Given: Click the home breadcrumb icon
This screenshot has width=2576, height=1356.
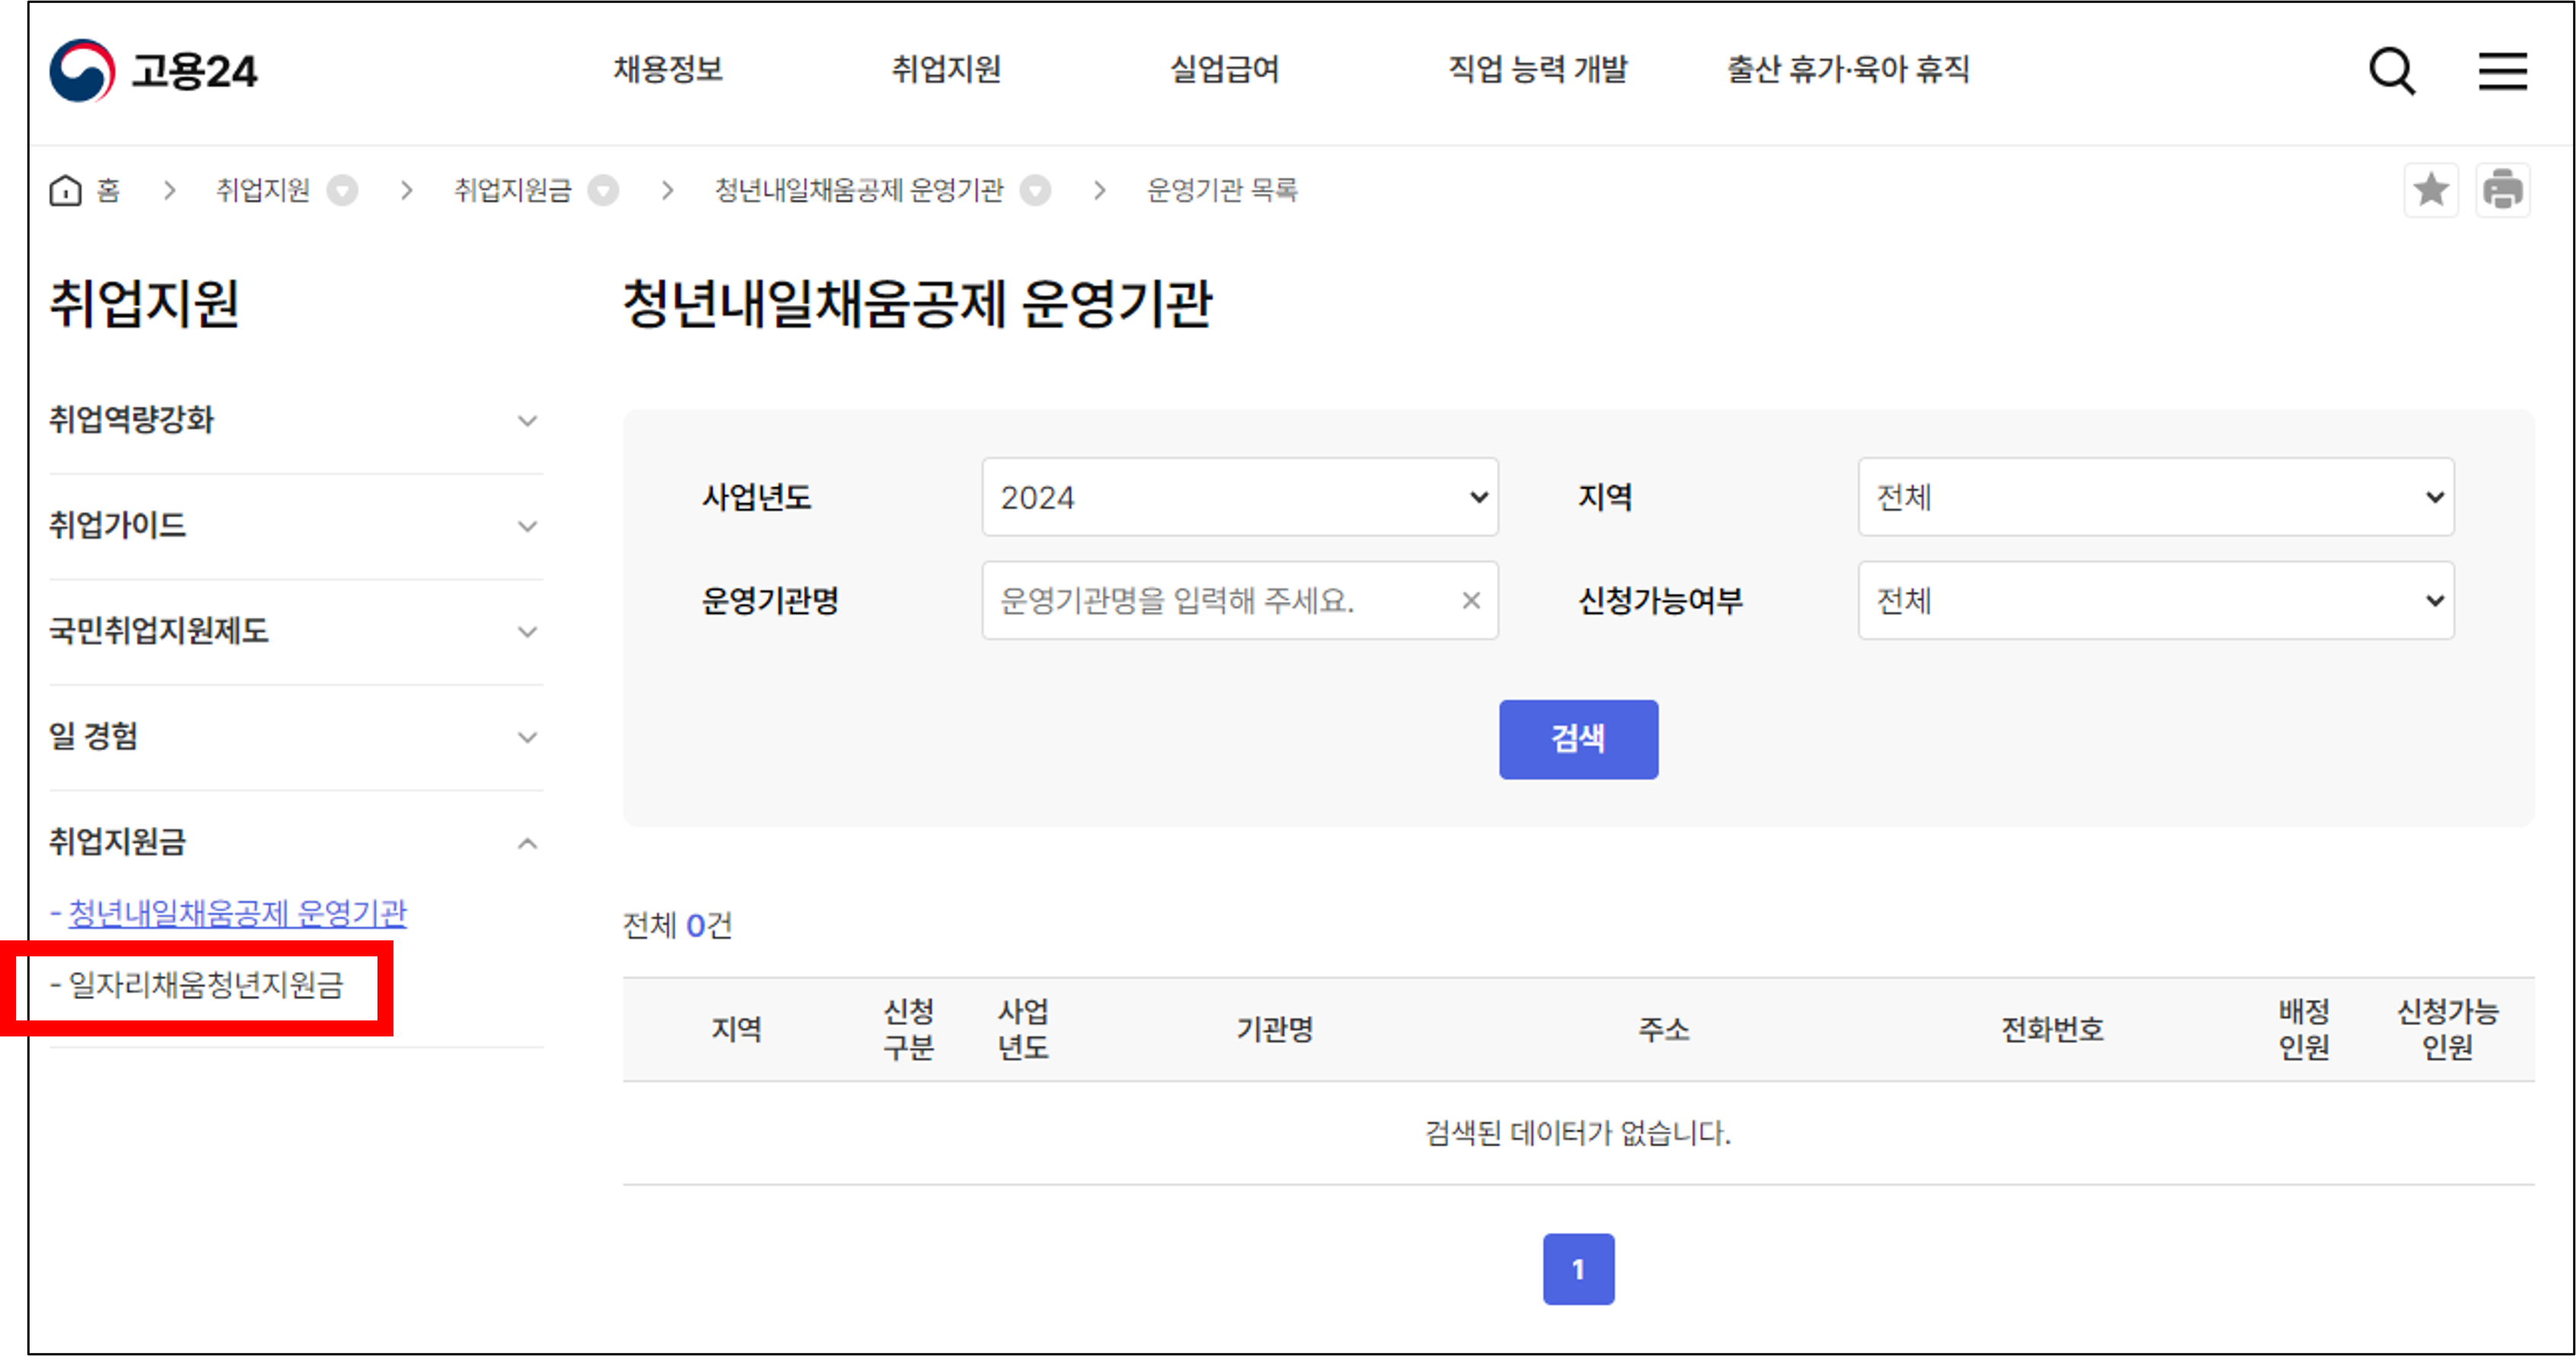Looking at the screenshot, I should pyautogui.click(x=66, y=190).
